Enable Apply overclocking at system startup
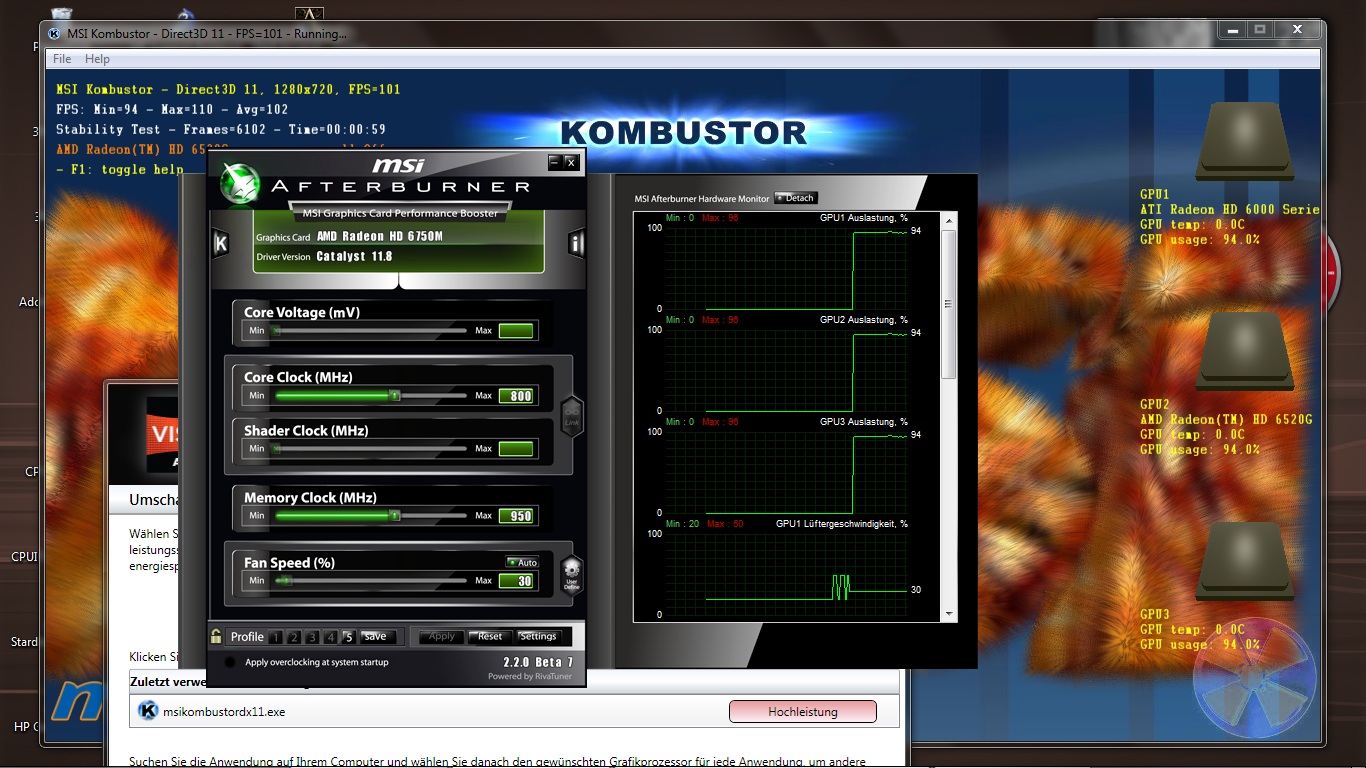Screen dimensions: 1366x768 point(230,662)
